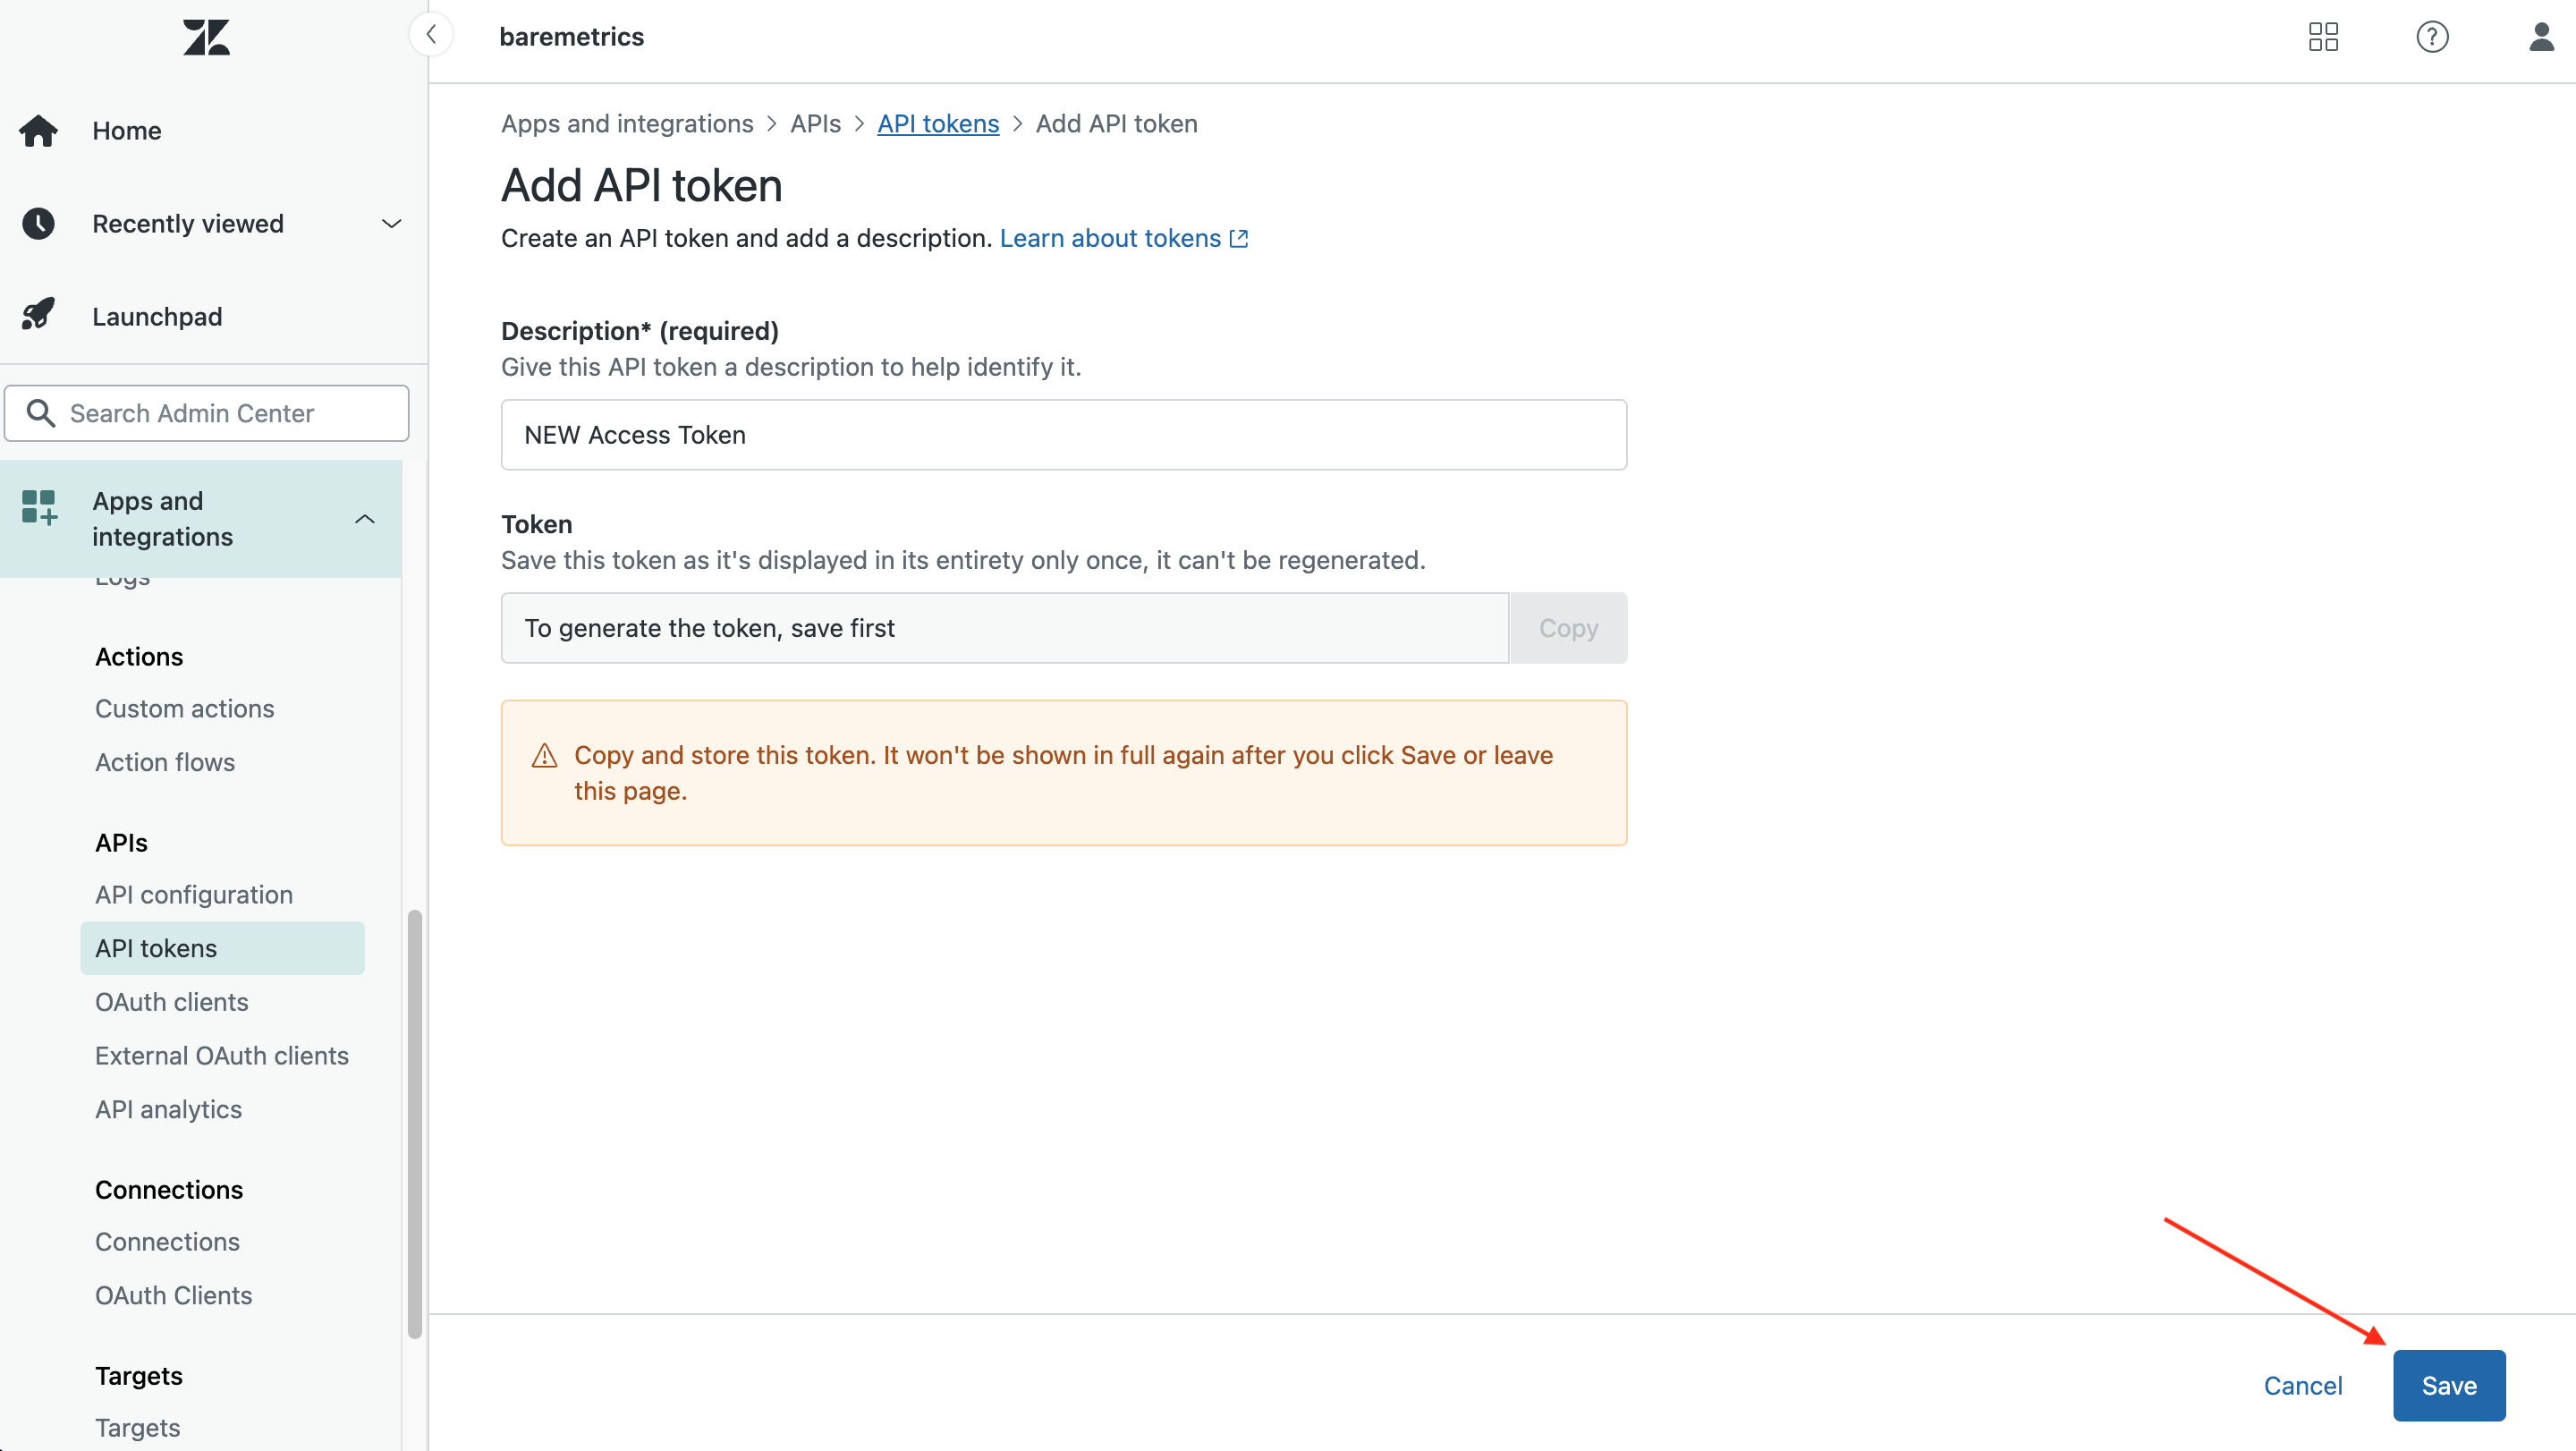The width and height of the screenshot is (2576, 1451).
Task: Click the Zendesk logo
Action: pyautogui.click(x=206, y=37)
